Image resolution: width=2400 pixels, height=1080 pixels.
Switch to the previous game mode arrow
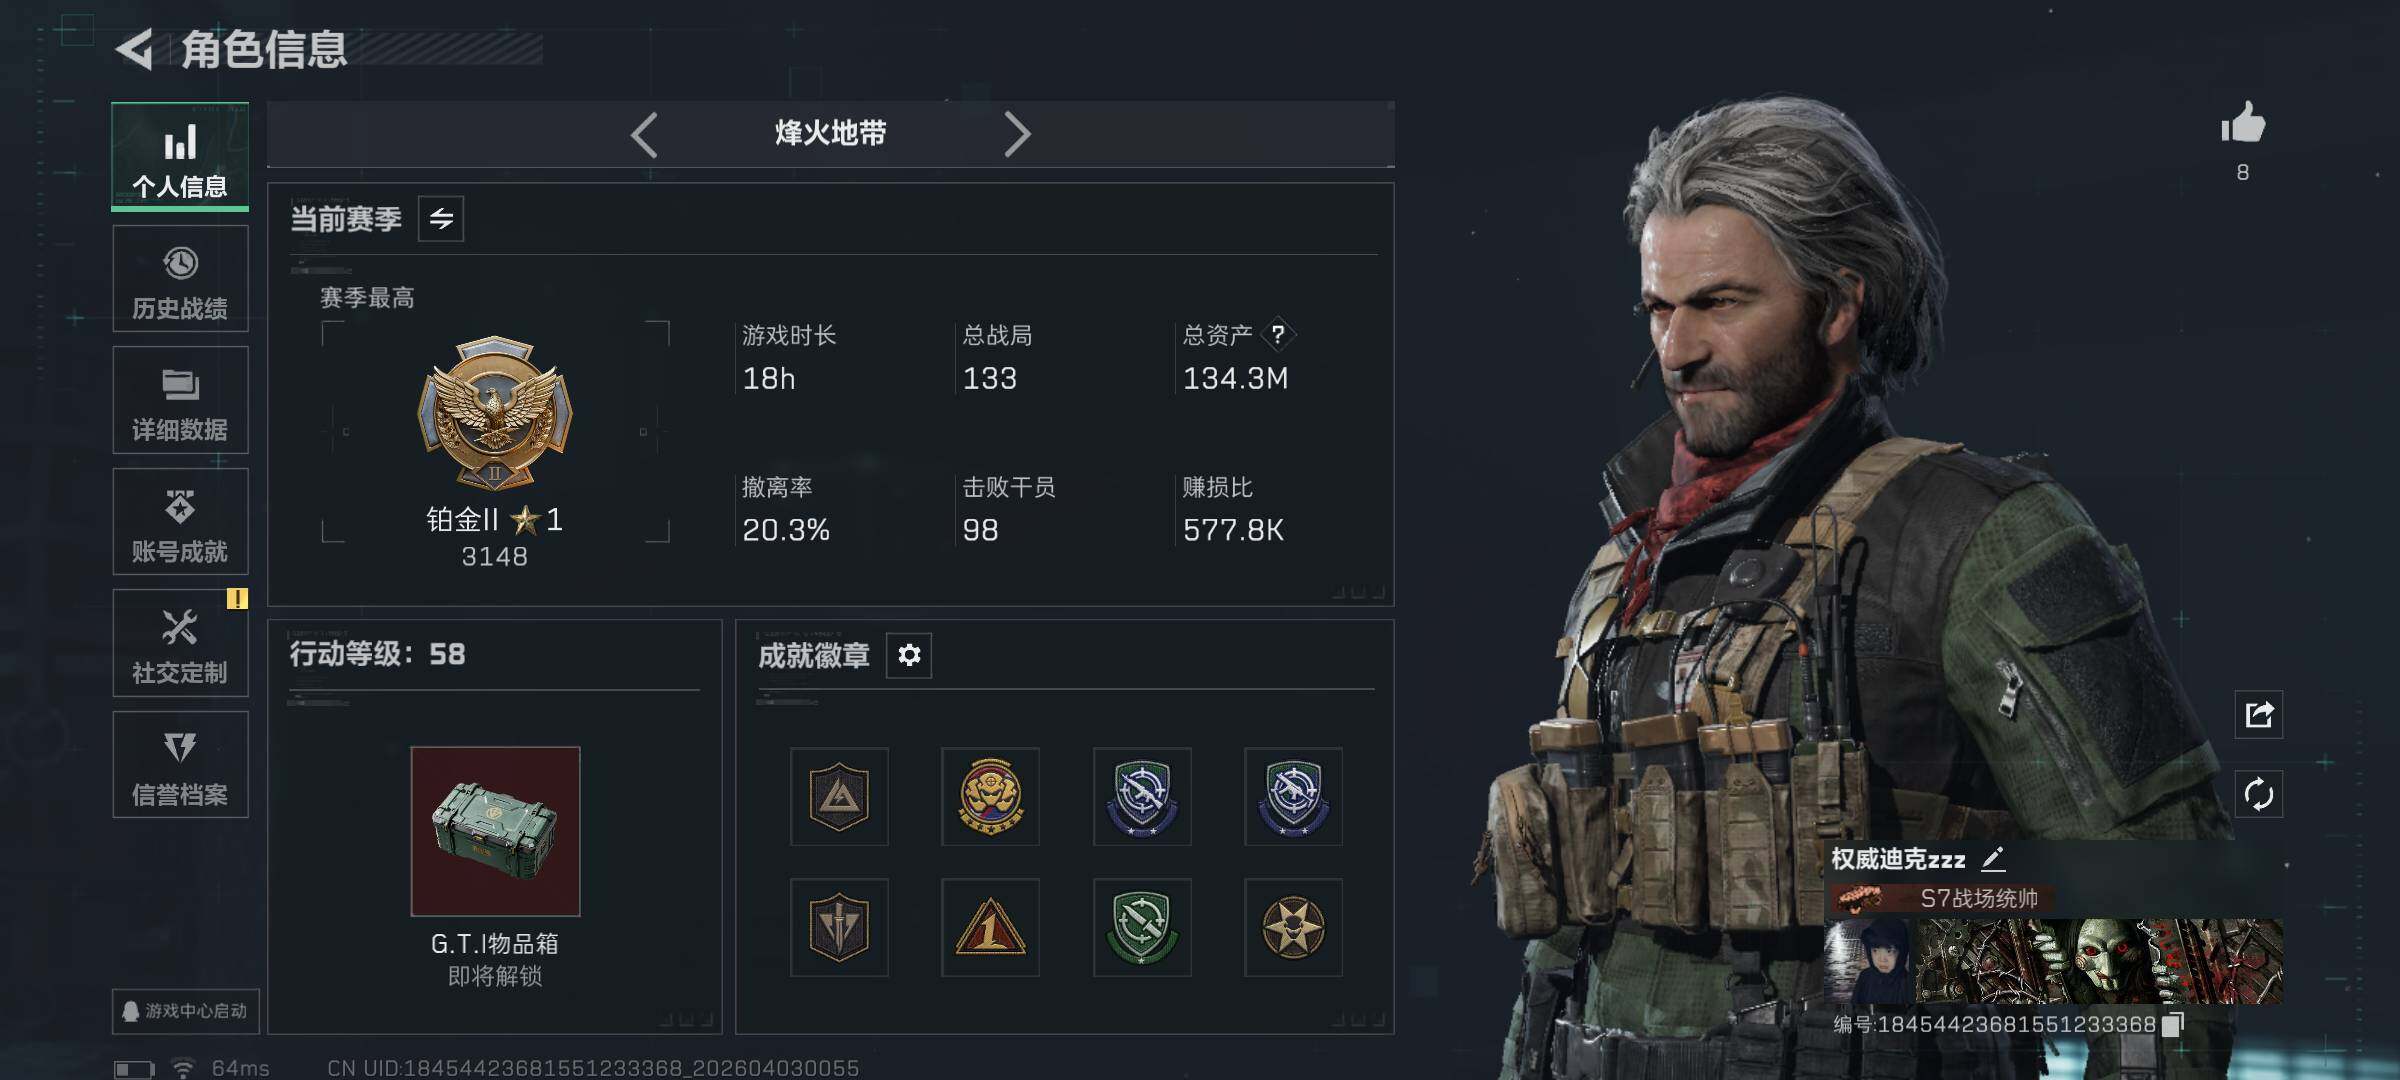pos(644,134)
